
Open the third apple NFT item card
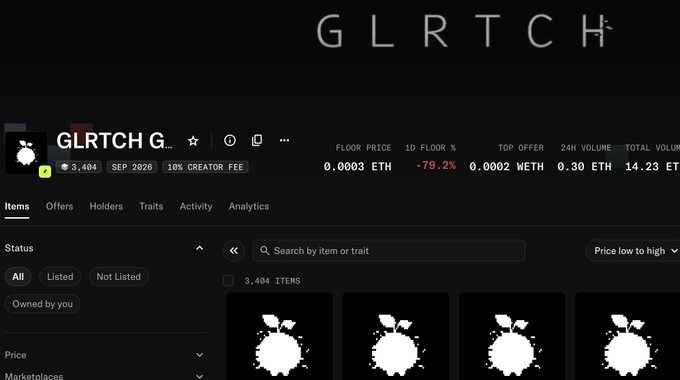click(512, 336)
